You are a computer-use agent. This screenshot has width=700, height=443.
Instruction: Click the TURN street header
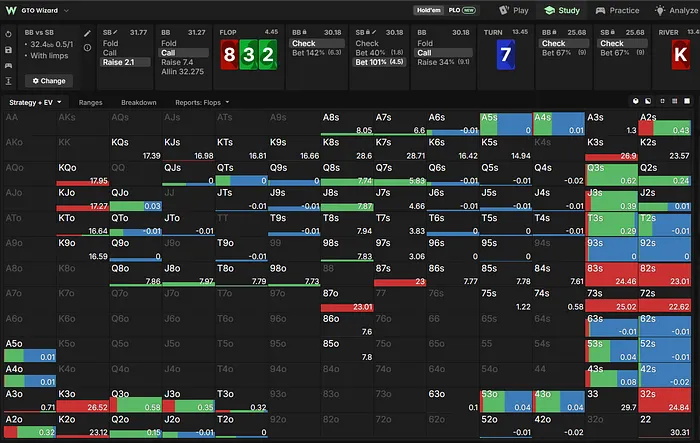click(x=493, y=32)
